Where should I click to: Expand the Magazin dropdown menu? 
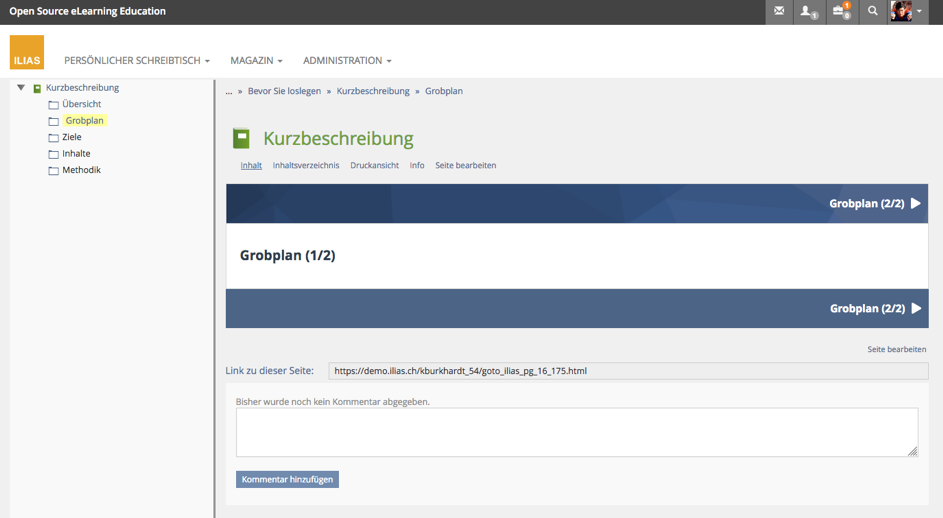coord(256,61)
